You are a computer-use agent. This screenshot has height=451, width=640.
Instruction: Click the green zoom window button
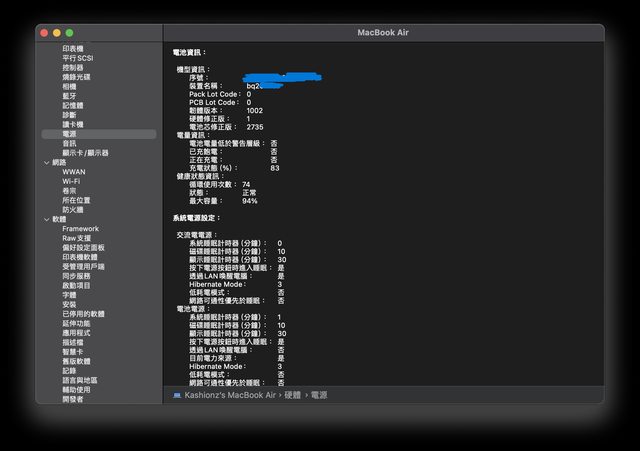pyautogui.click(x=70, y=33)
